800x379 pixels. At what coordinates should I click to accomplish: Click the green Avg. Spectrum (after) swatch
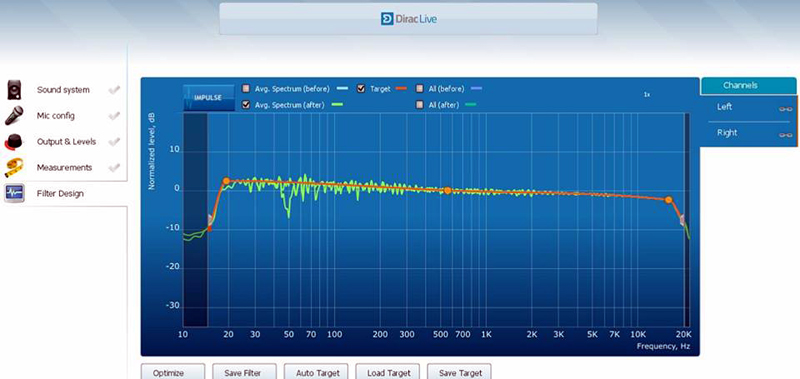pos(337,105)
